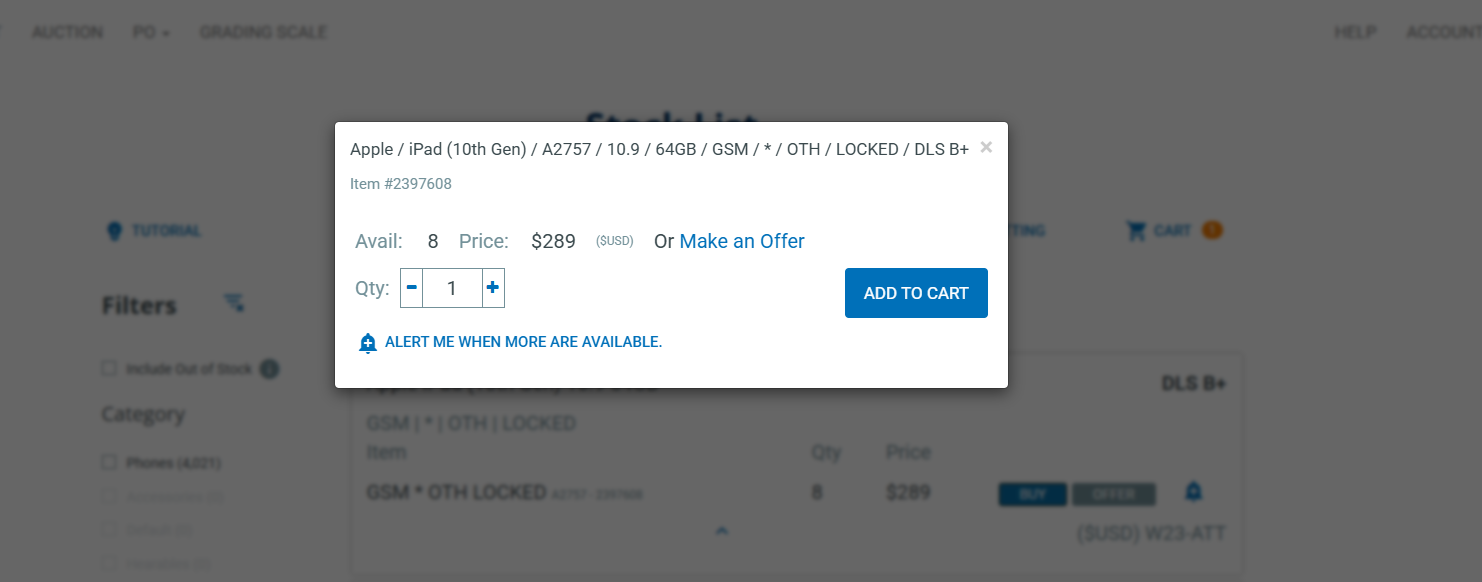Click inside the quantity input field
Screen dimensions: 1482x582
coord(452,287)
